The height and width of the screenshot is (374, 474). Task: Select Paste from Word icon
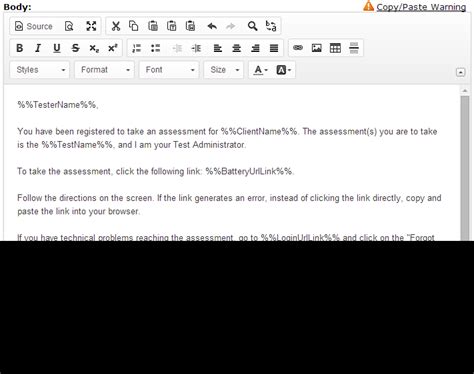190,26
